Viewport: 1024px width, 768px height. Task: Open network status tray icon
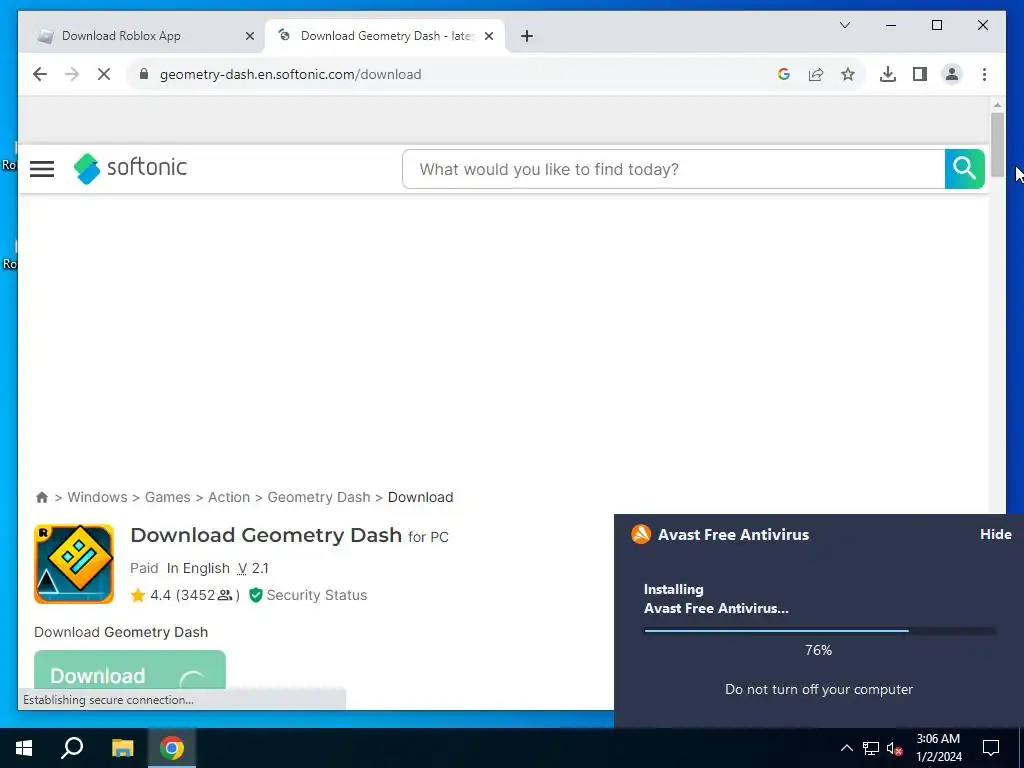click(871, 748)
